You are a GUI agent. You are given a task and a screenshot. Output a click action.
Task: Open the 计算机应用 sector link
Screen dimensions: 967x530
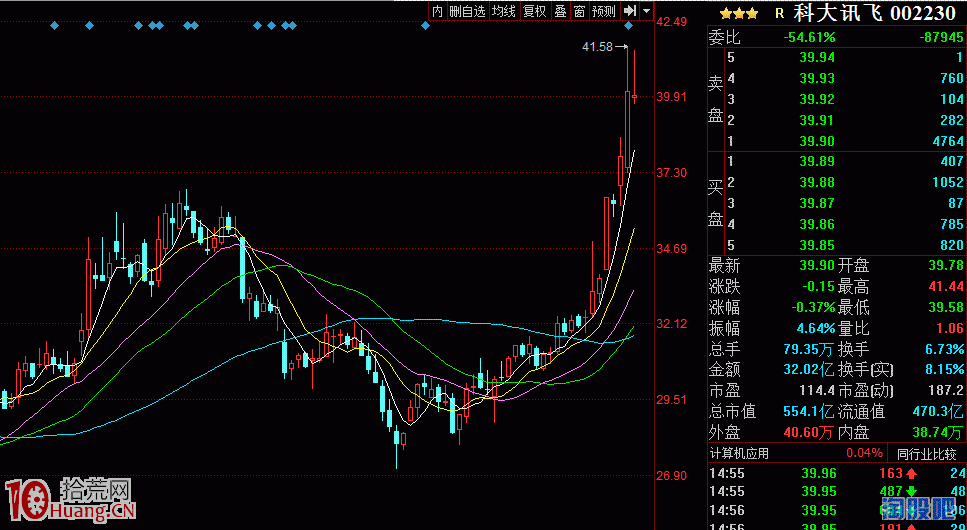pyautogui.click(x=739, y=453)
